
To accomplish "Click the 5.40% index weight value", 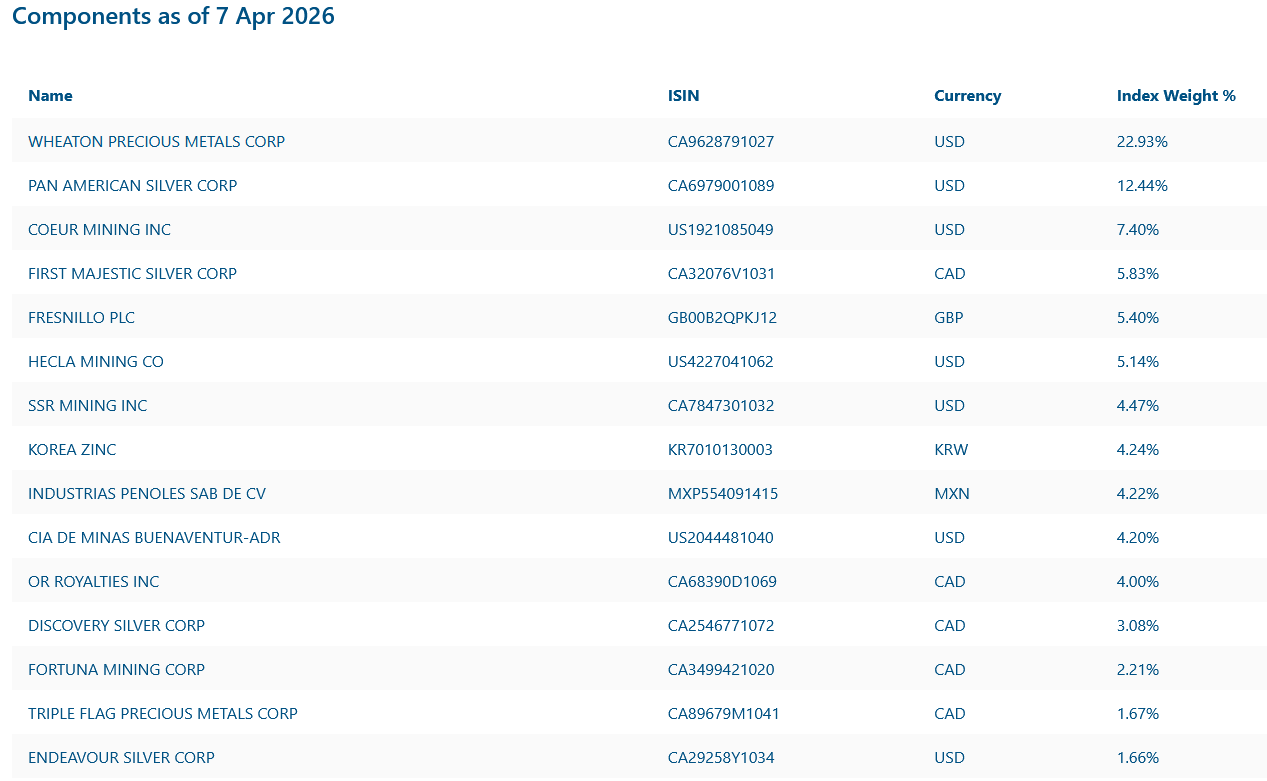I will tap(1138, 318).
